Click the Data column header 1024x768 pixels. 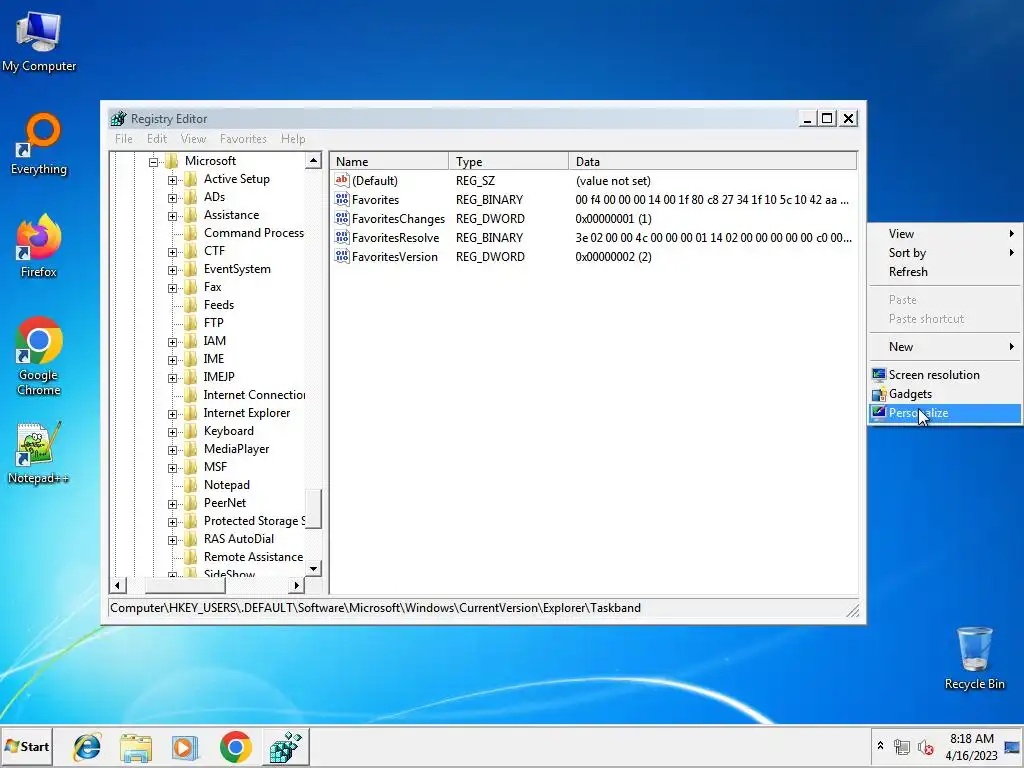tap(712, 161)
